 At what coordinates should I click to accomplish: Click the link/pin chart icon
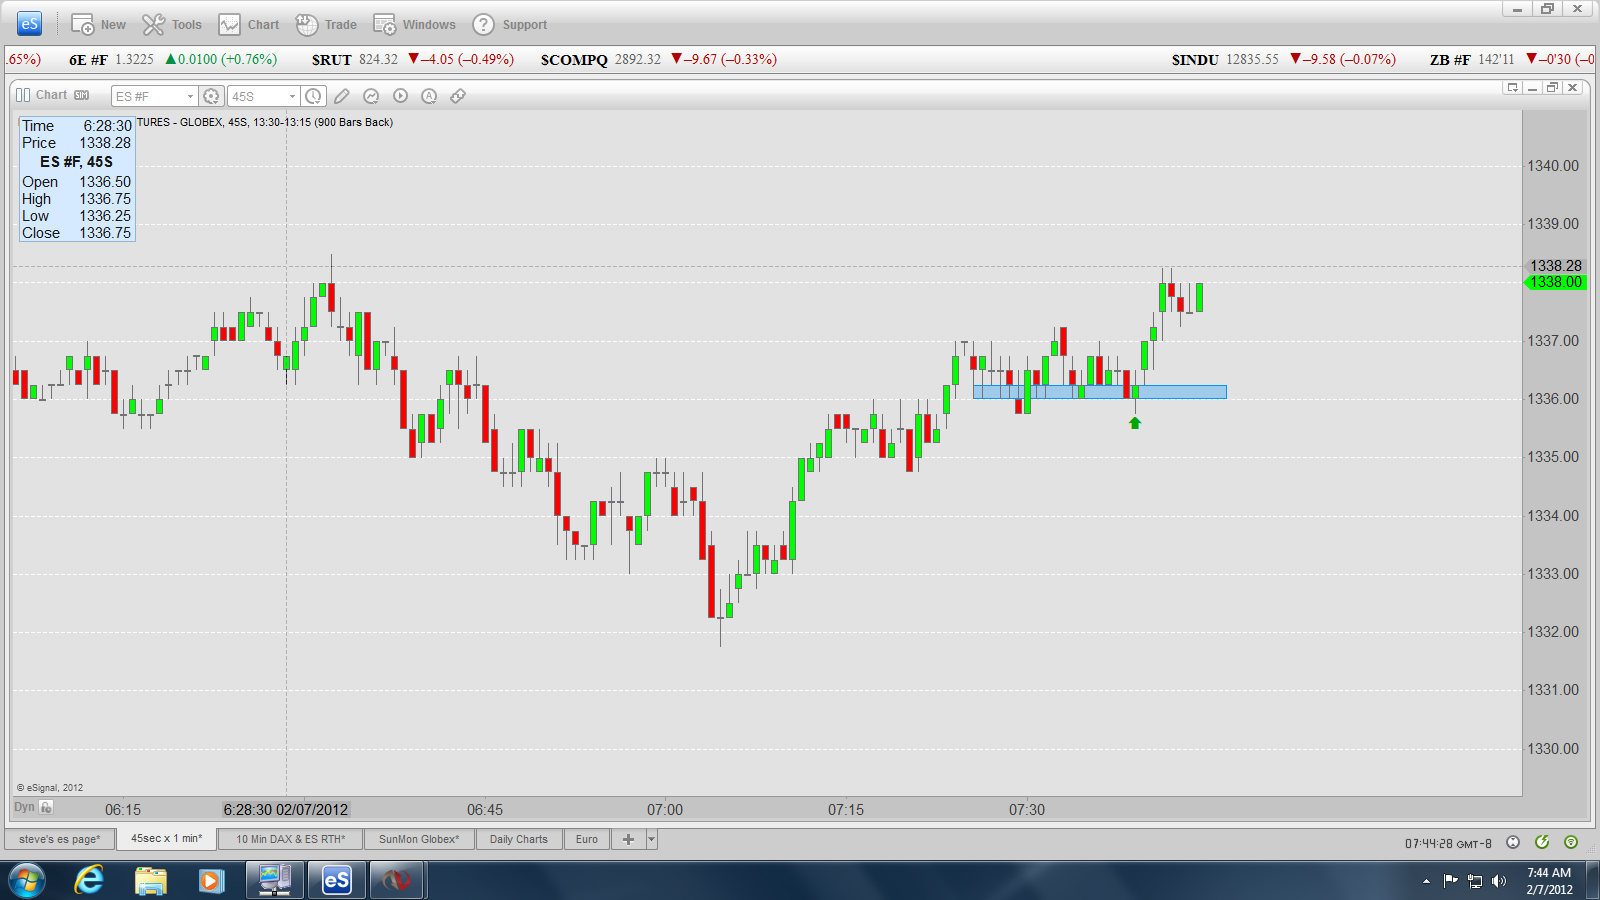(458, 96)
